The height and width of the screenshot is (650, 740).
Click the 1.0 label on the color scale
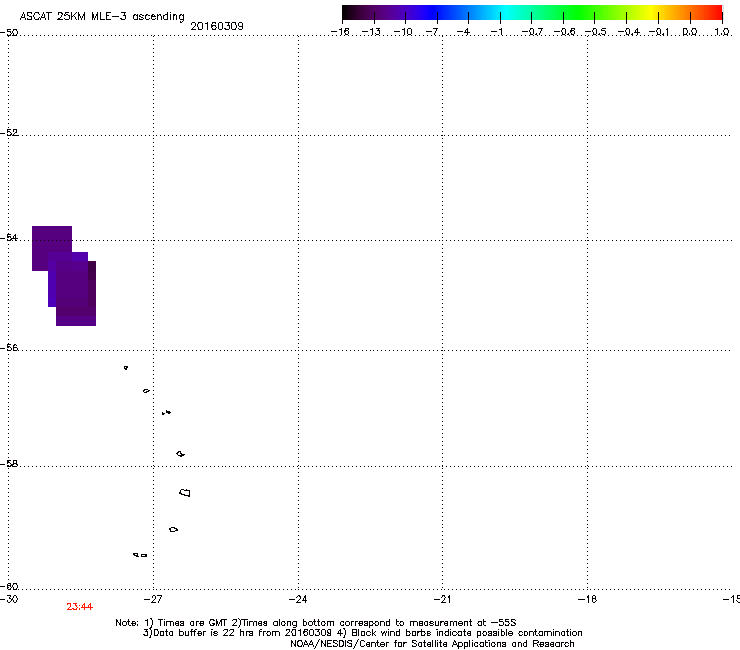(722, 32)
